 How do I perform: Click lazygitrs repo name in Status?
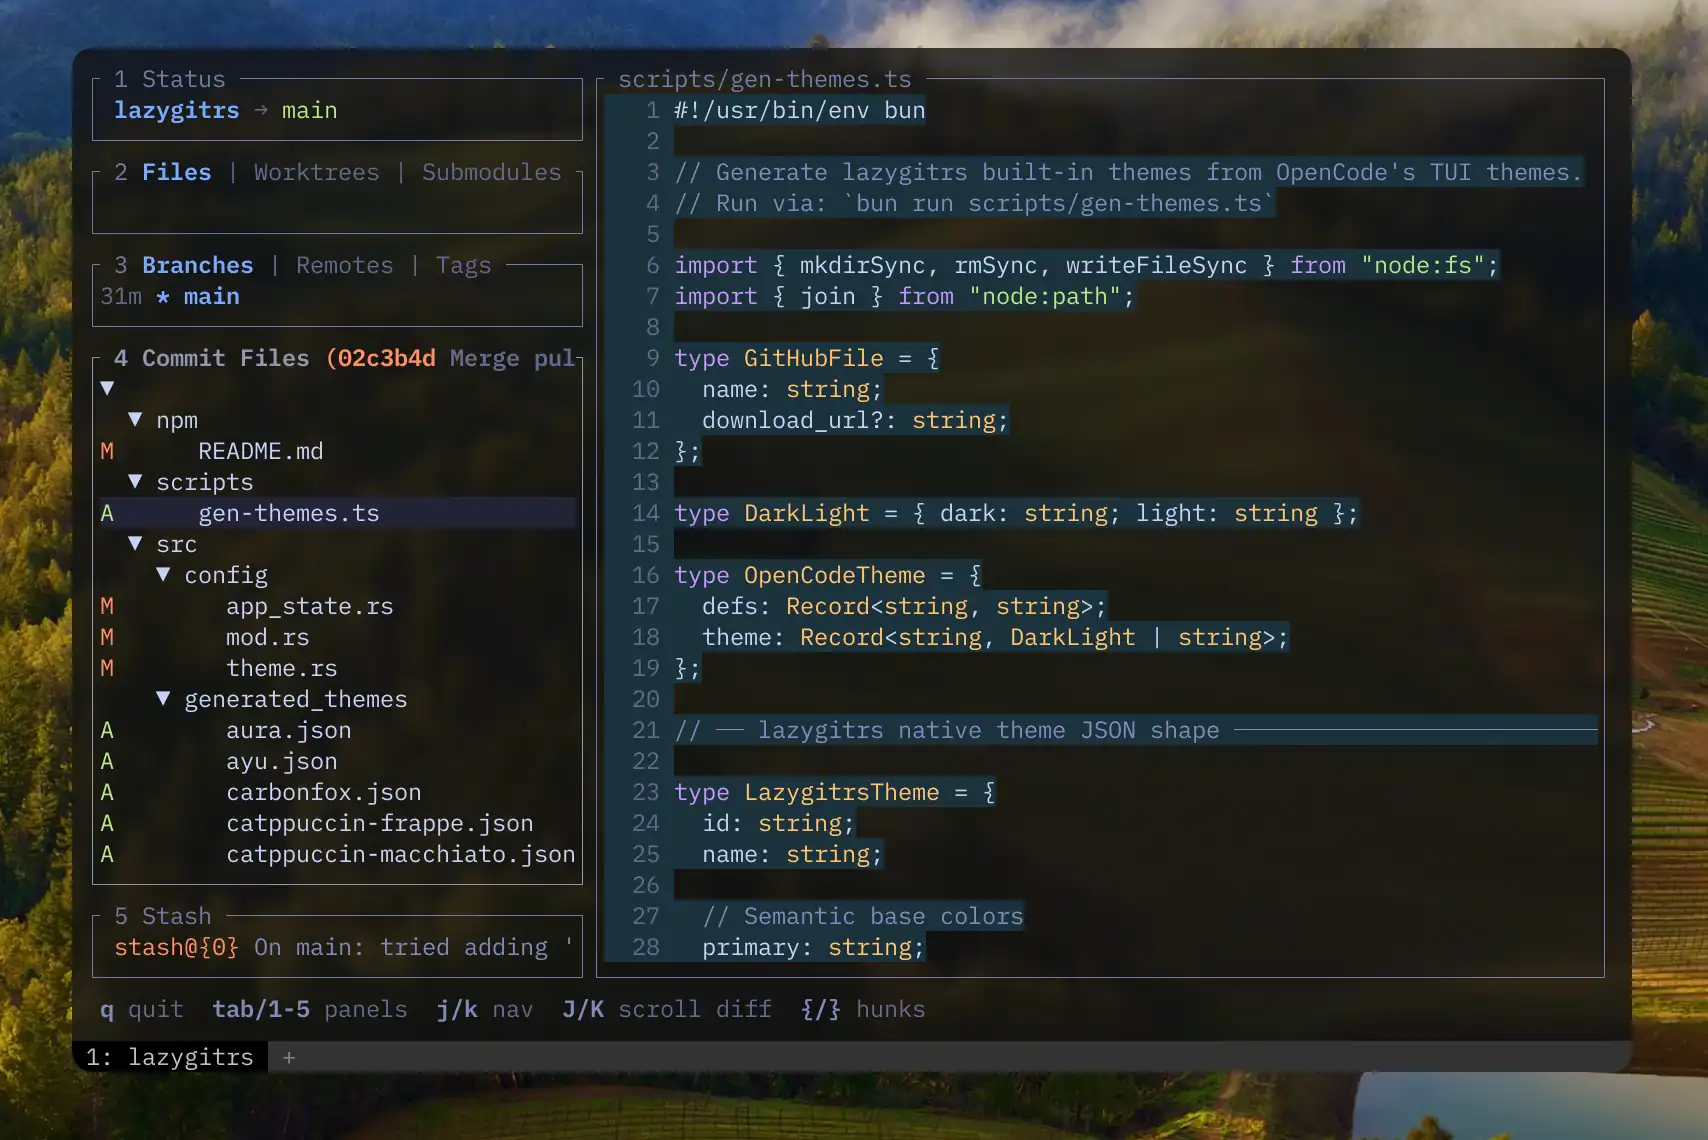177,110
